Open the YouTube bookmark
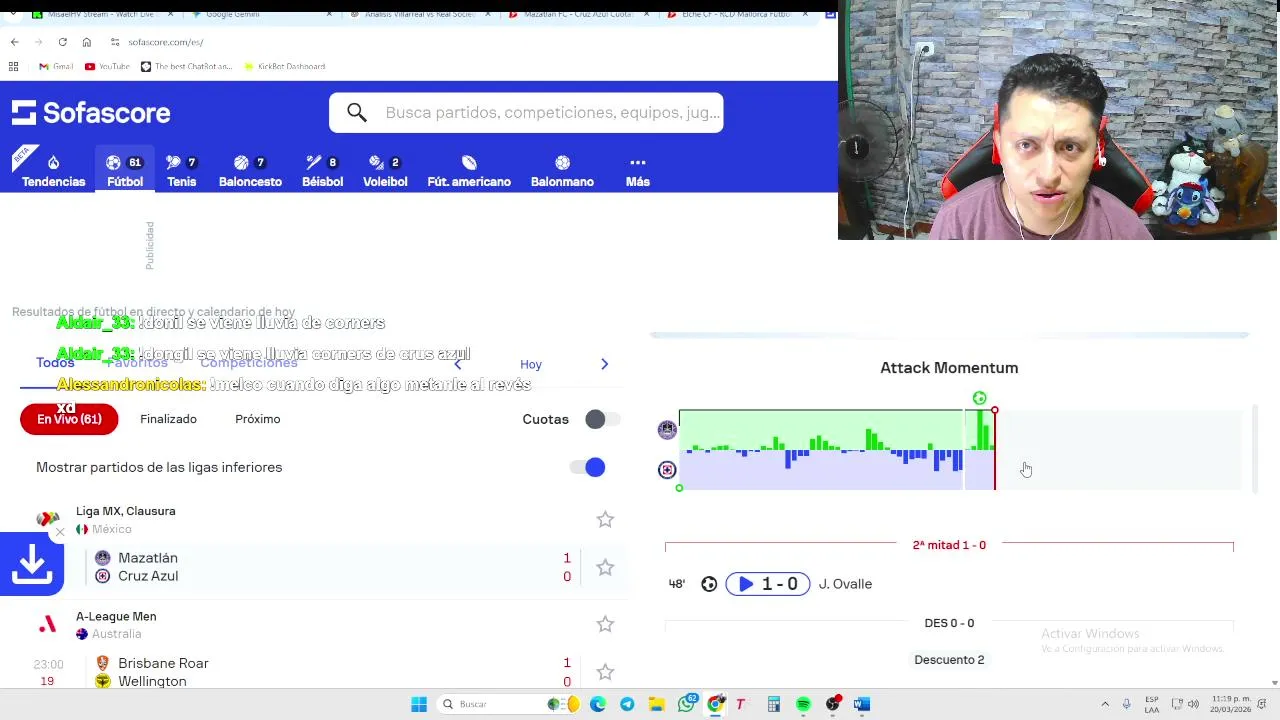The image size is (1280, 720). (107, 66)
